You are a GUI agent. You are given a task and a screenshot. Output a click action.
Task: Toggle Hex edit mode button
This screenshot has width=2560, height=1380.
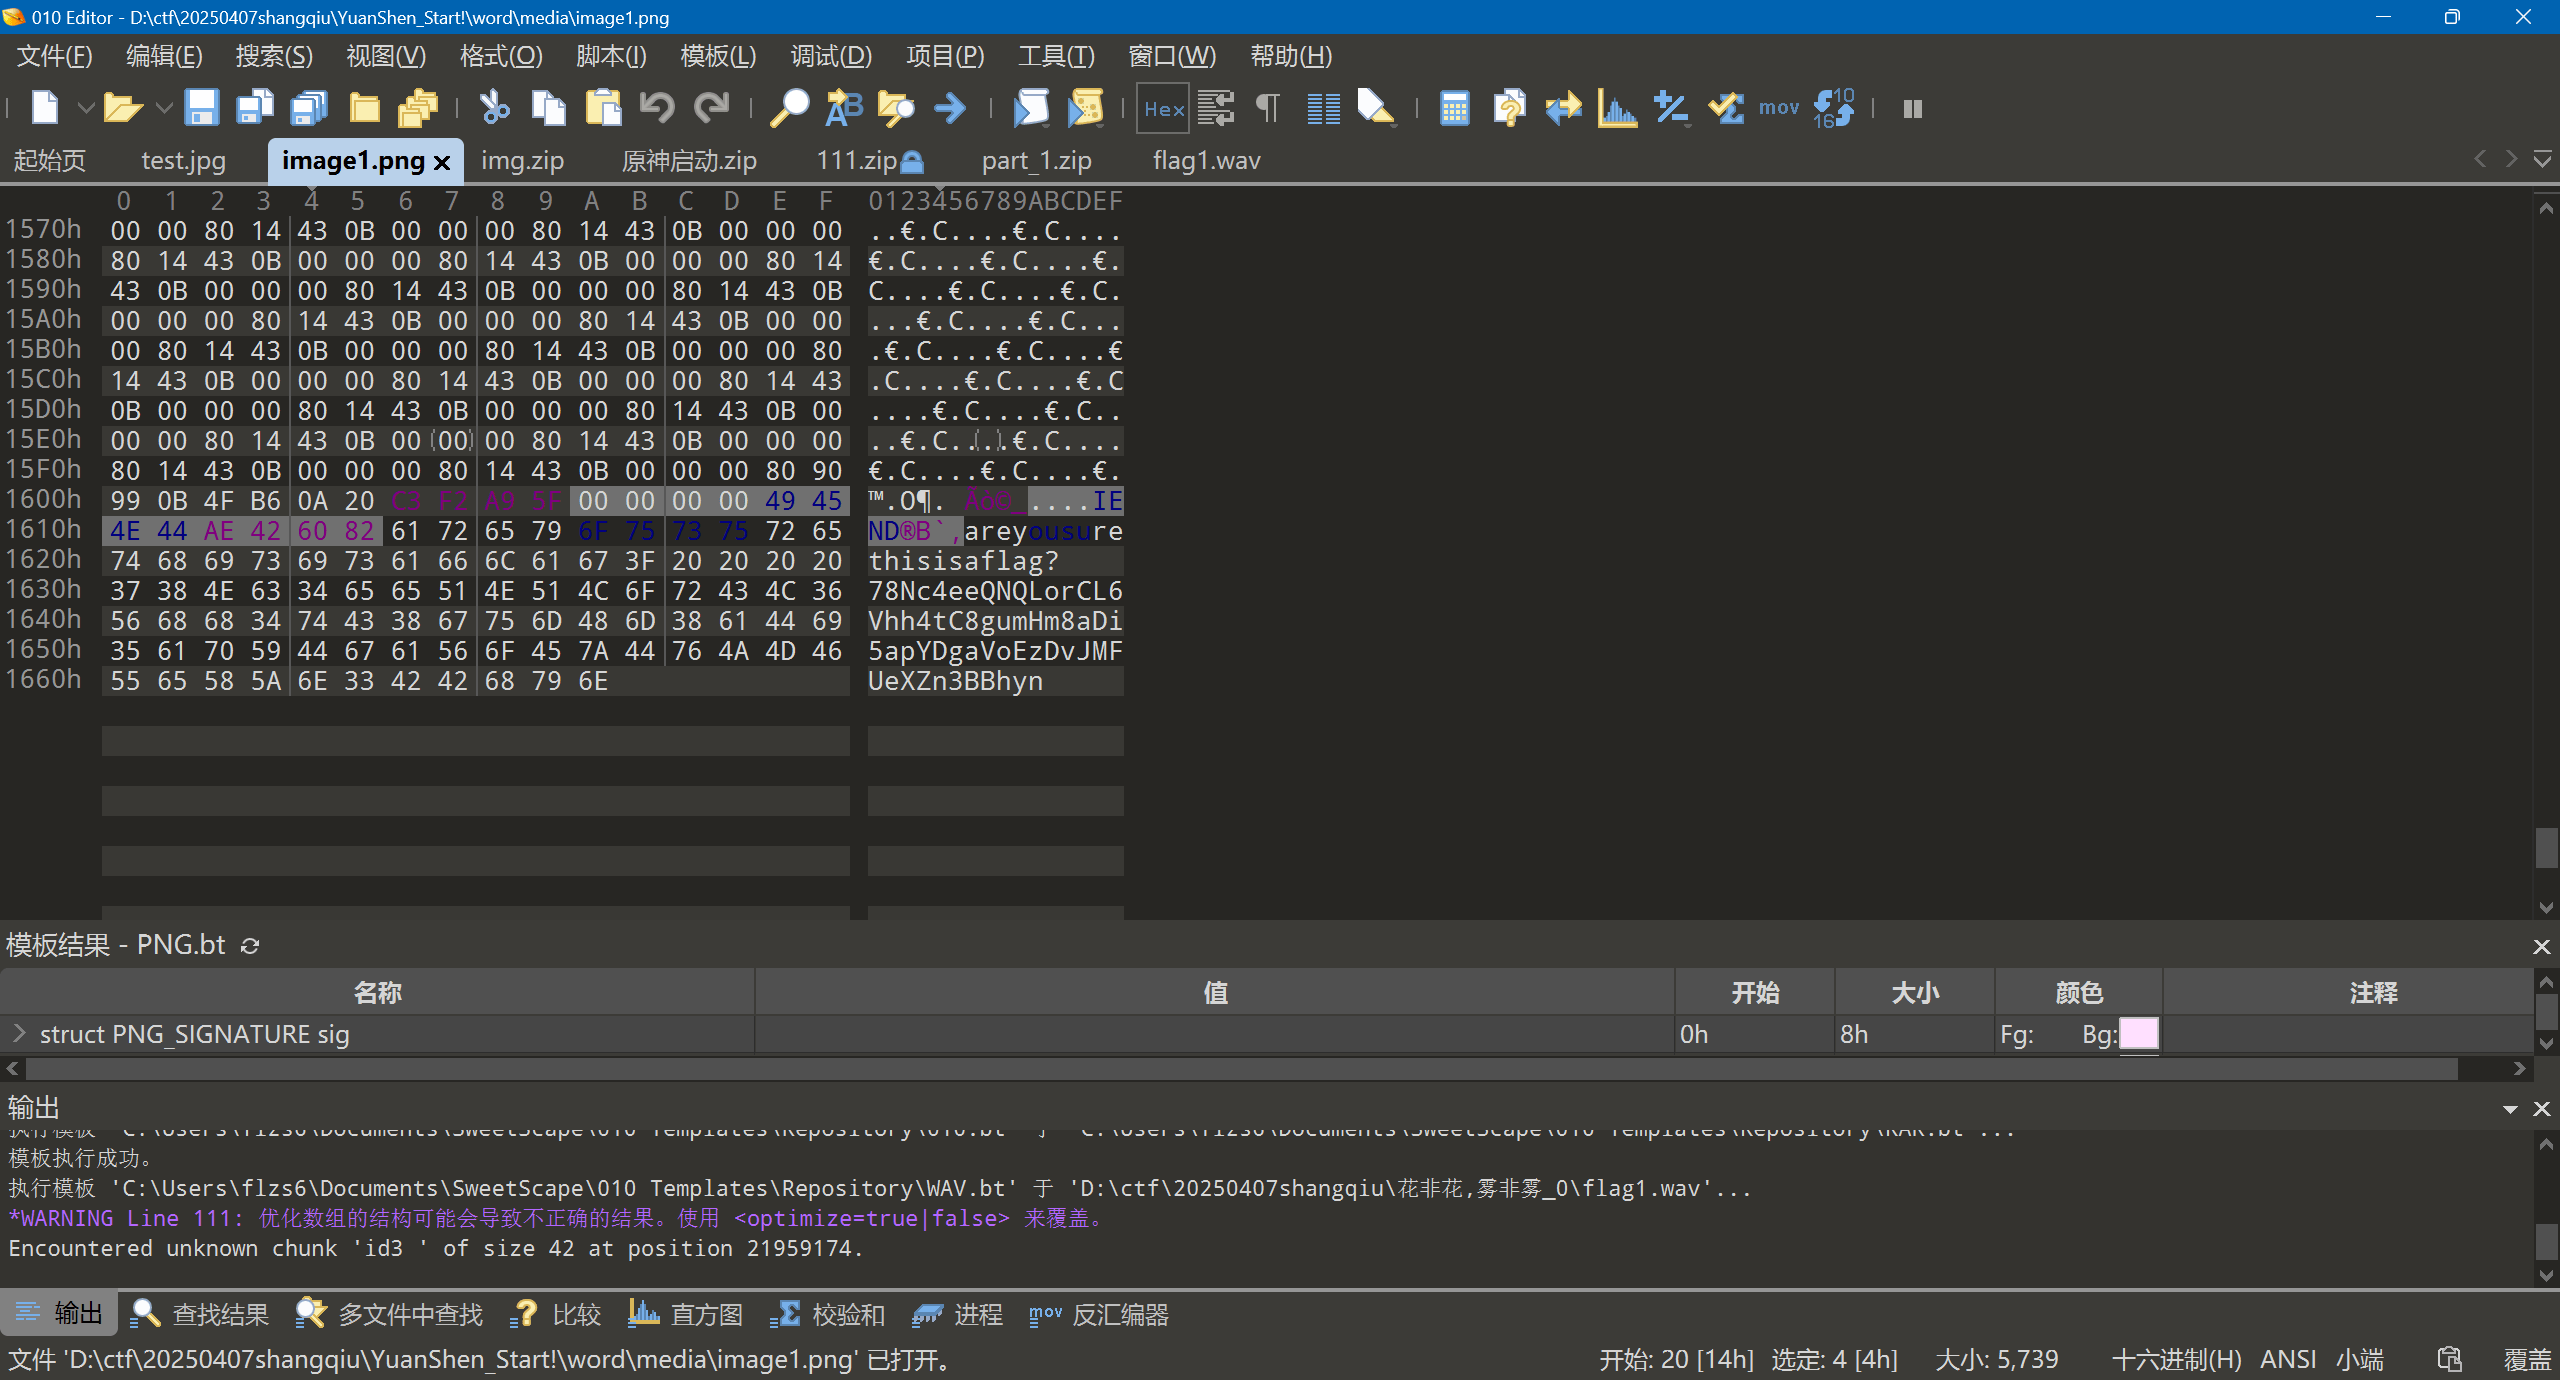pos(1163,108)
